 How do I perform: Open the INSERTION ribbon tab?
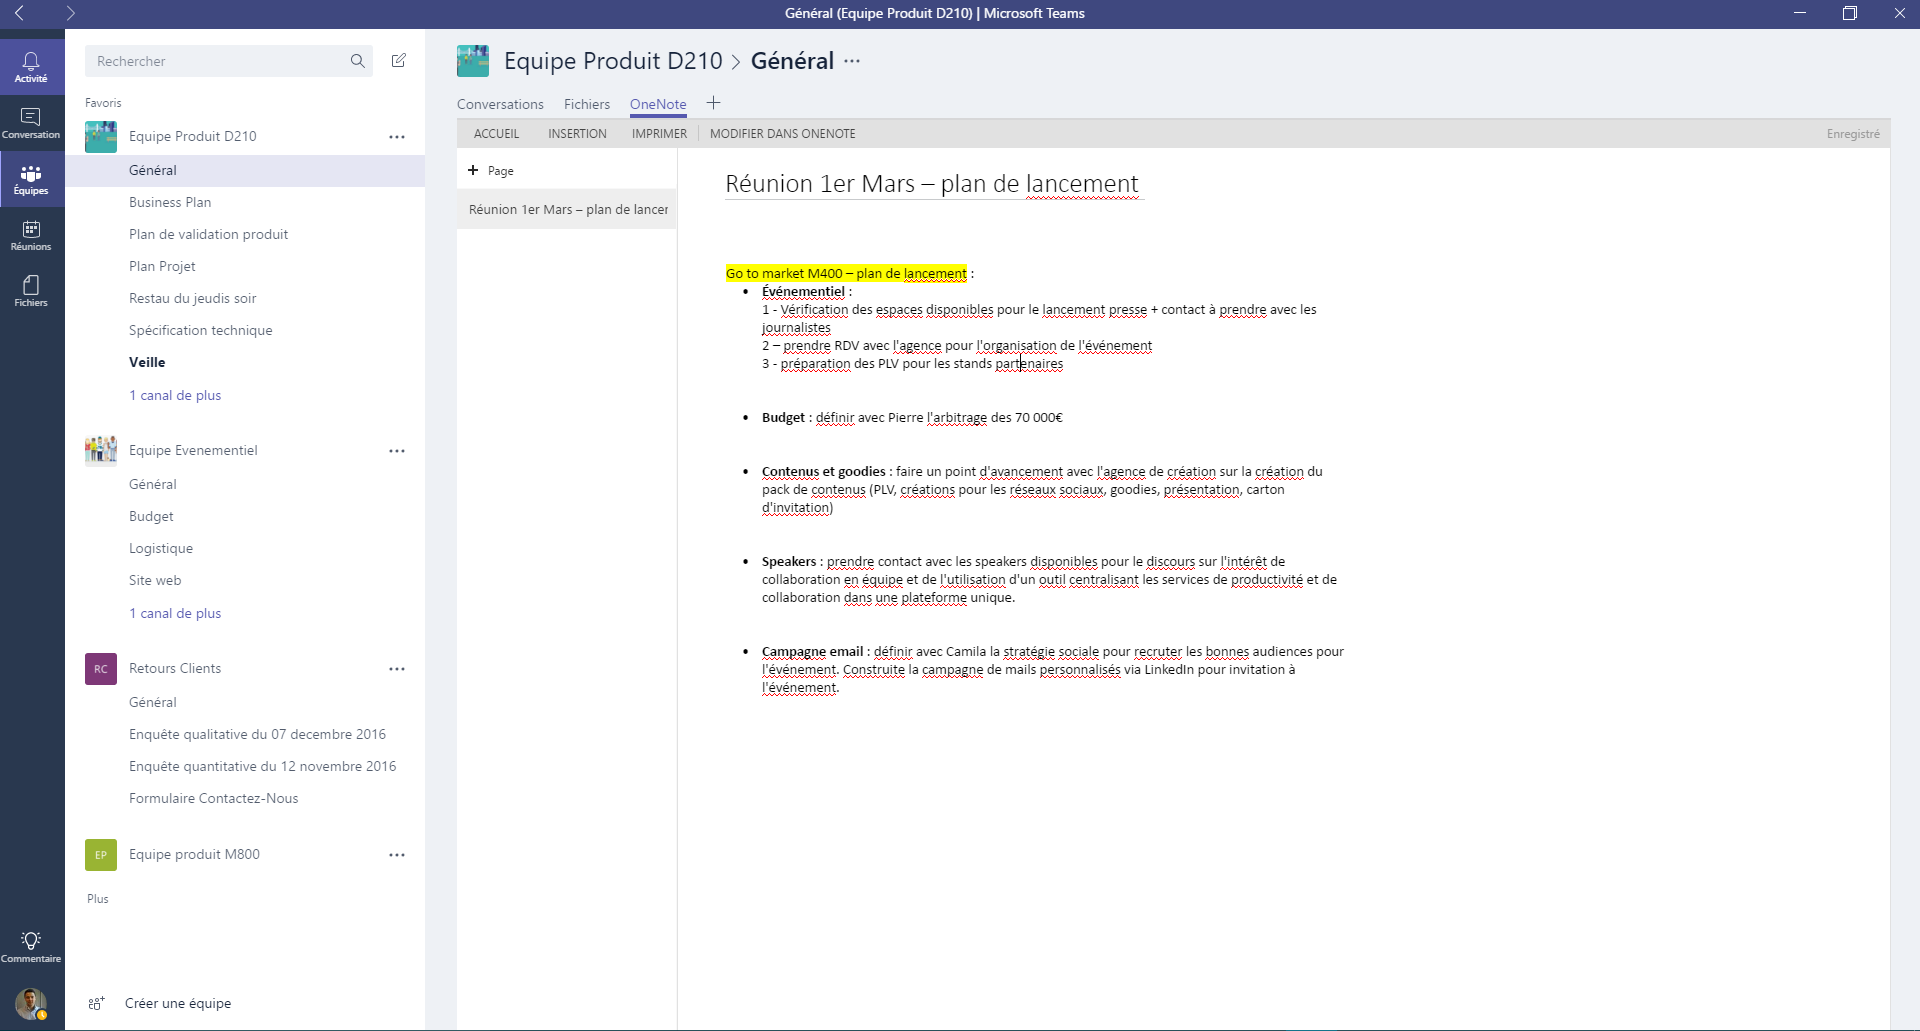pos(577,134)
